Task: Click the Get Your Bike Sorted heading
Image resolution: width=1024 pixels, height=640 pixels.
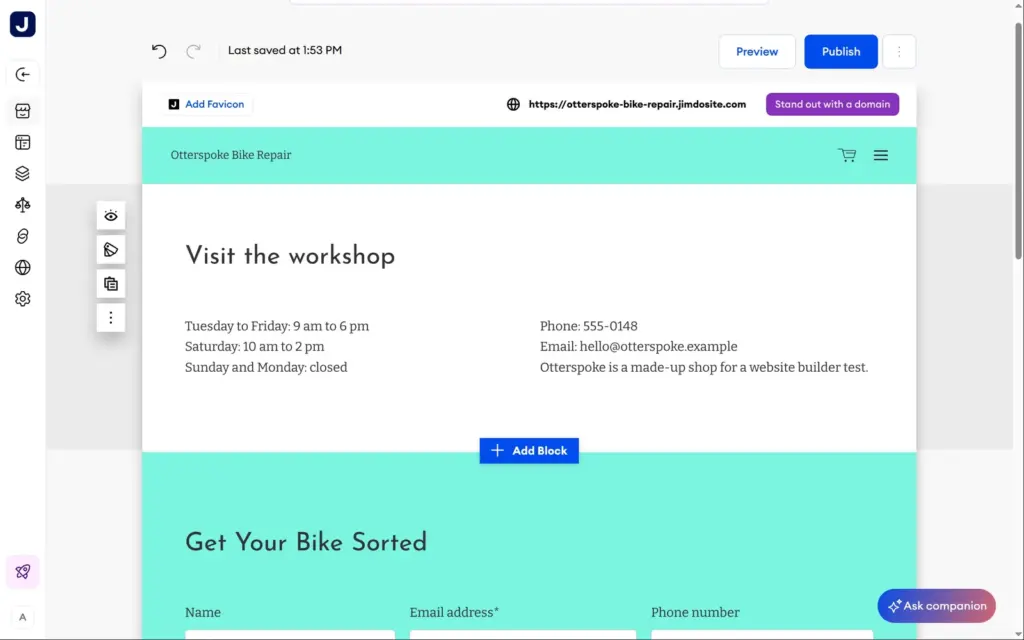Action: [306, 543]
